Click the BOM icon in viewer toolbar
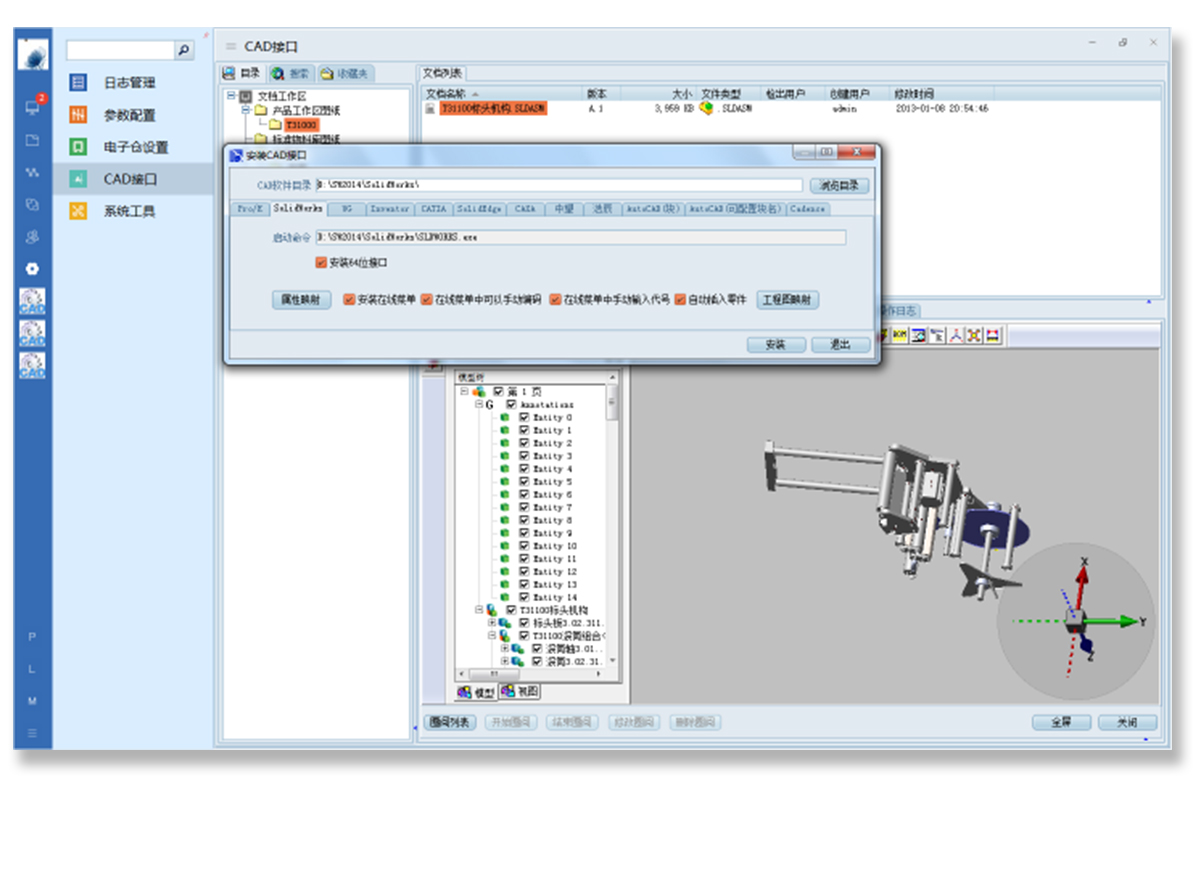This screenshot has height=893, width=1200. click(900, 336)
